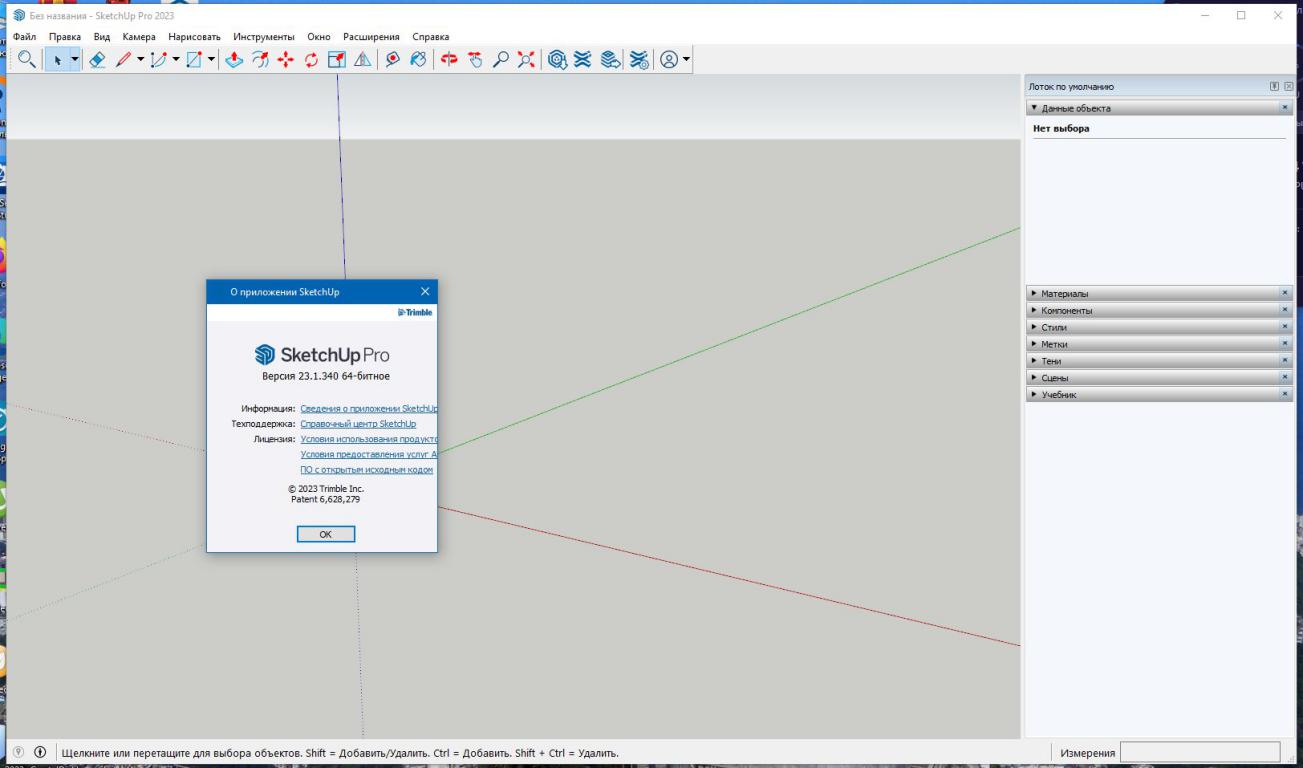Collapse the Данные объекта panel

[1075, 108]
